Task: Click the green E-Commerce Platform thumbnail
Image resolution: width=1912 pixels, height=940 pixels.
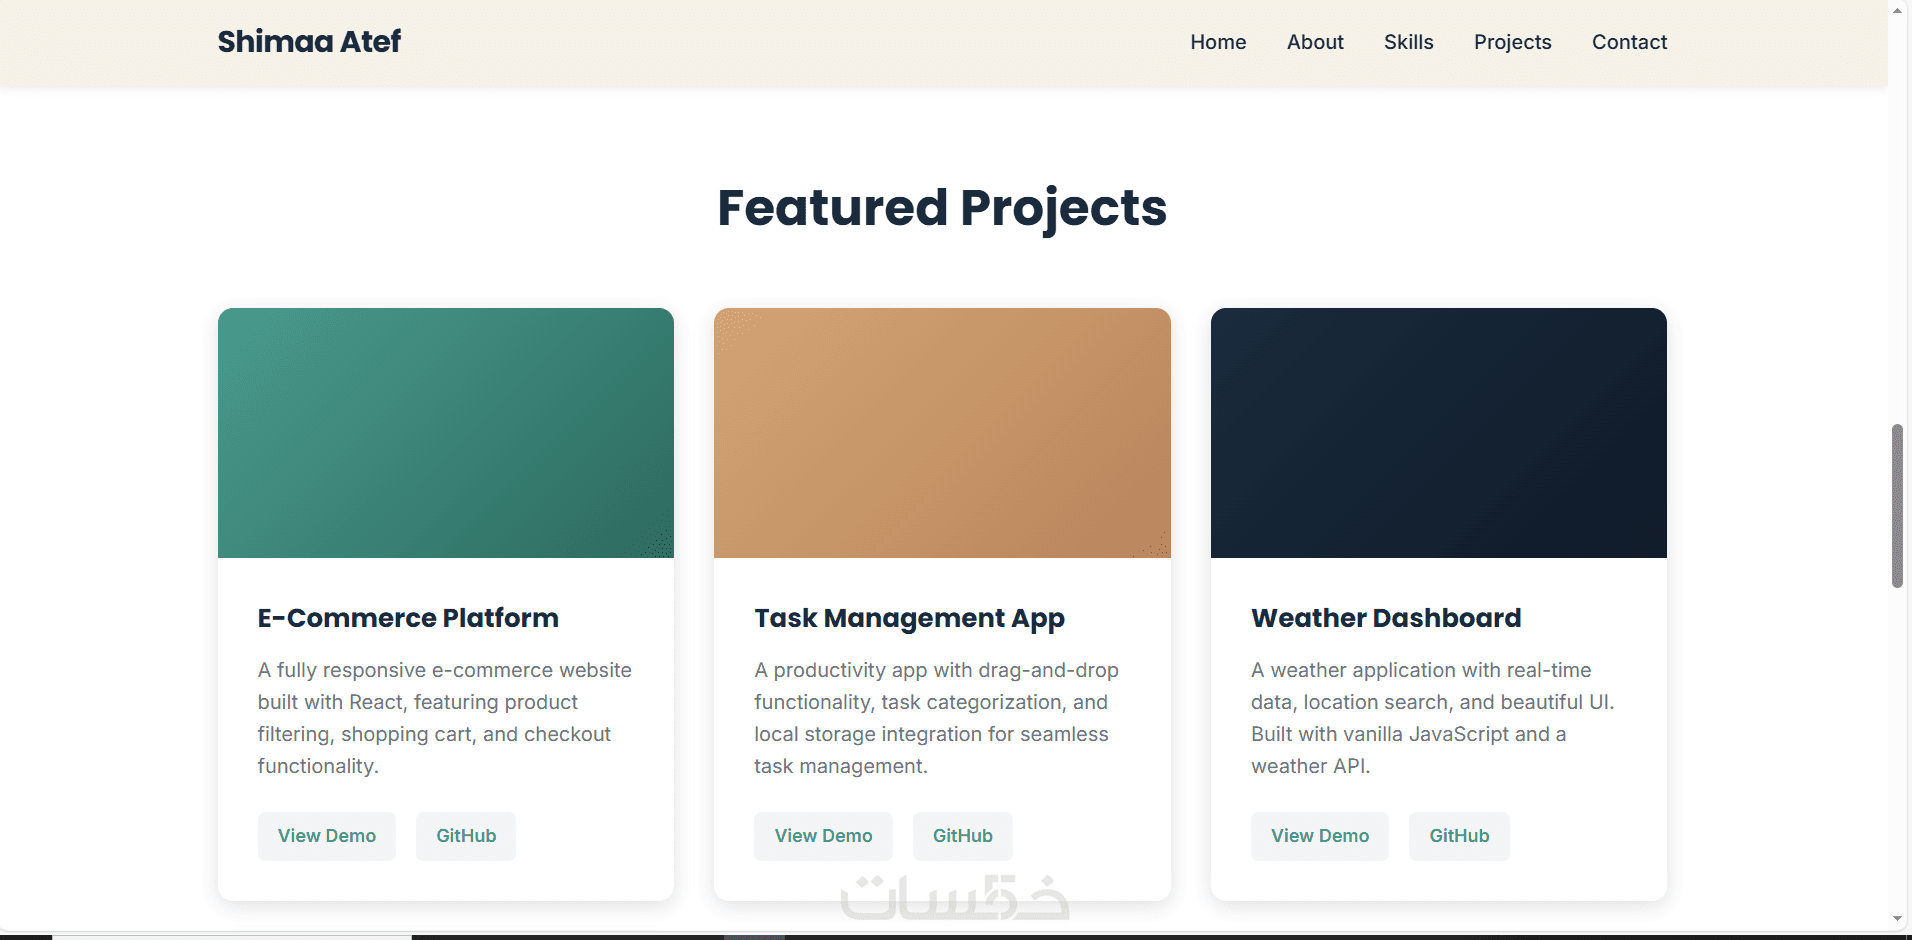Action: (x=446, y=433)
